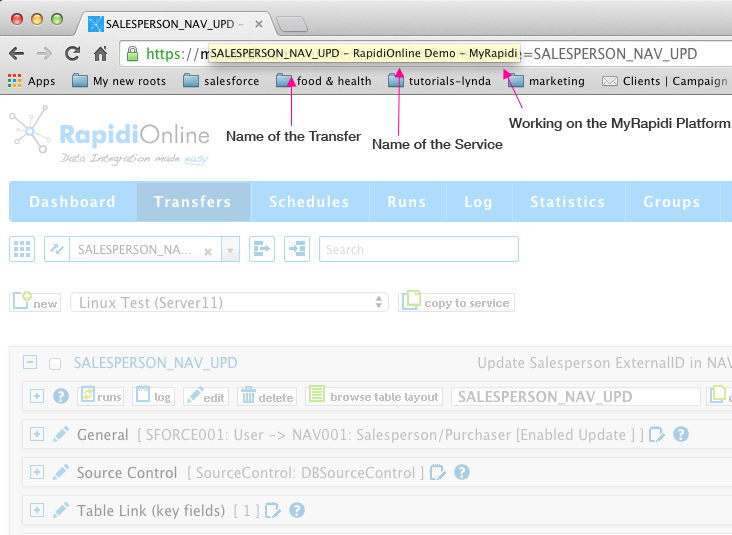
Task: Click the edit note icon after General summary
Action: [x=657, y=434]
